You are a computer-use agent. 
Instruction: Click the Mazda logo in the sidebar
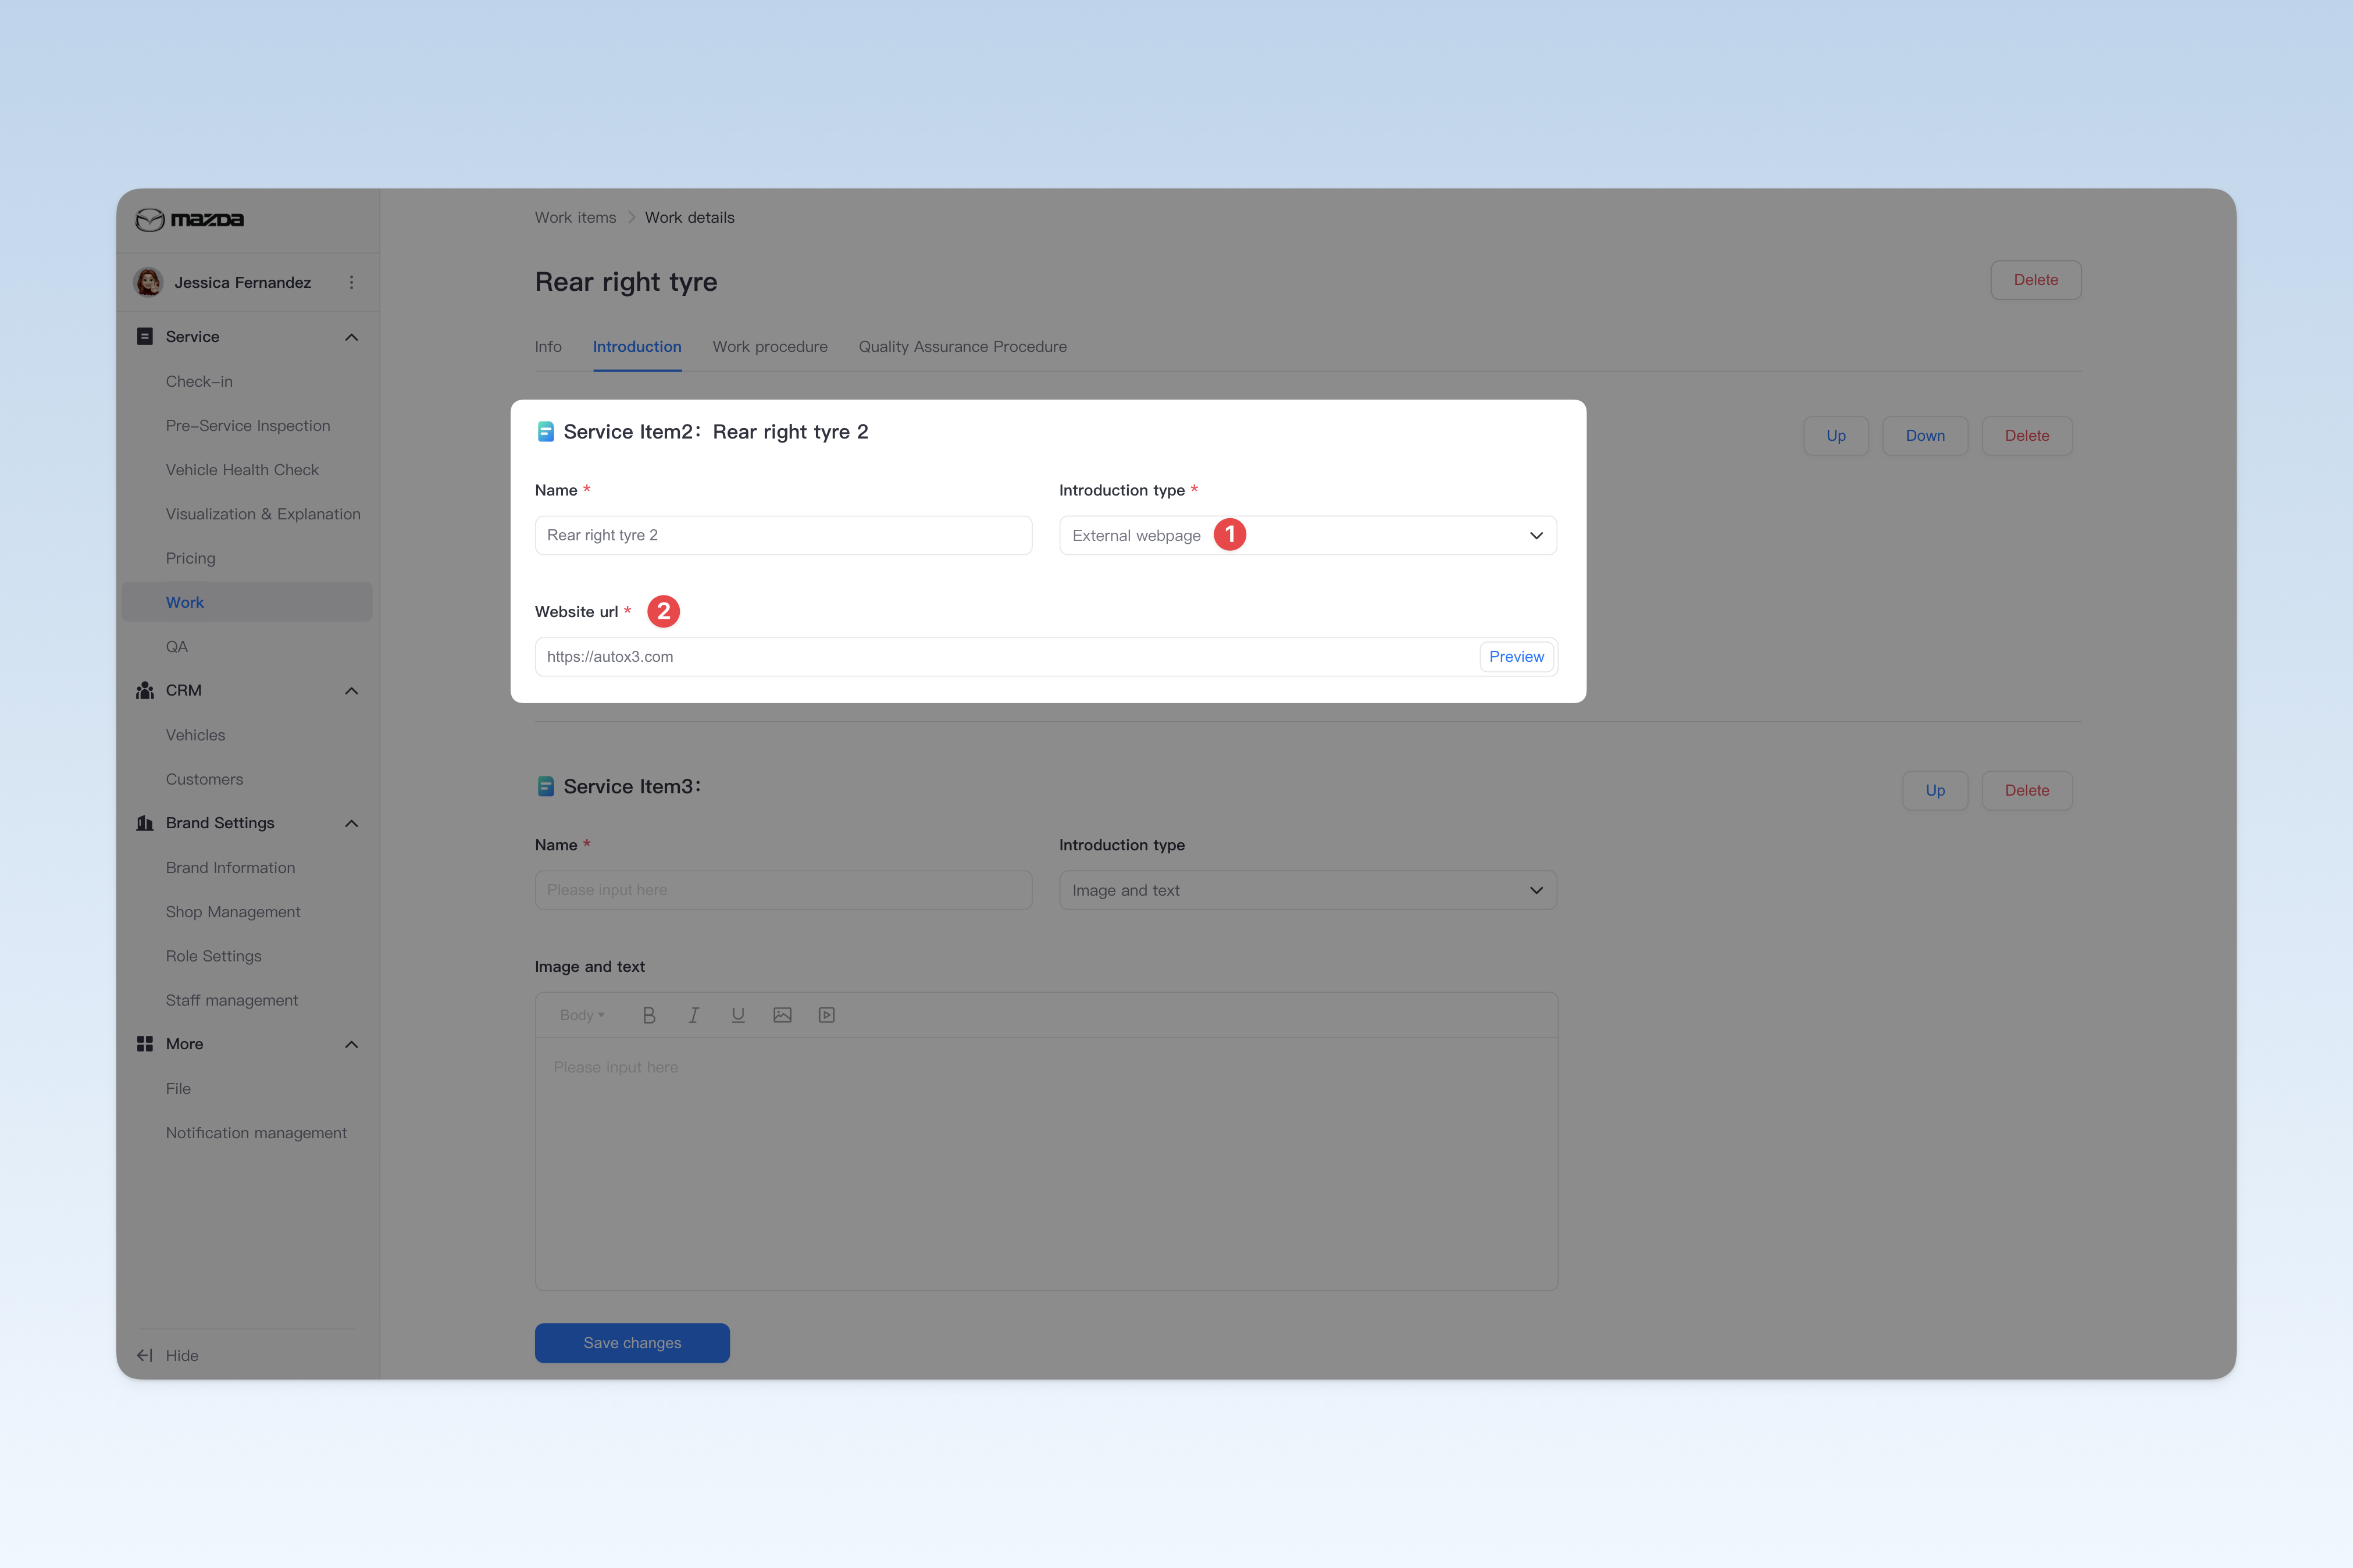point(190,219)
